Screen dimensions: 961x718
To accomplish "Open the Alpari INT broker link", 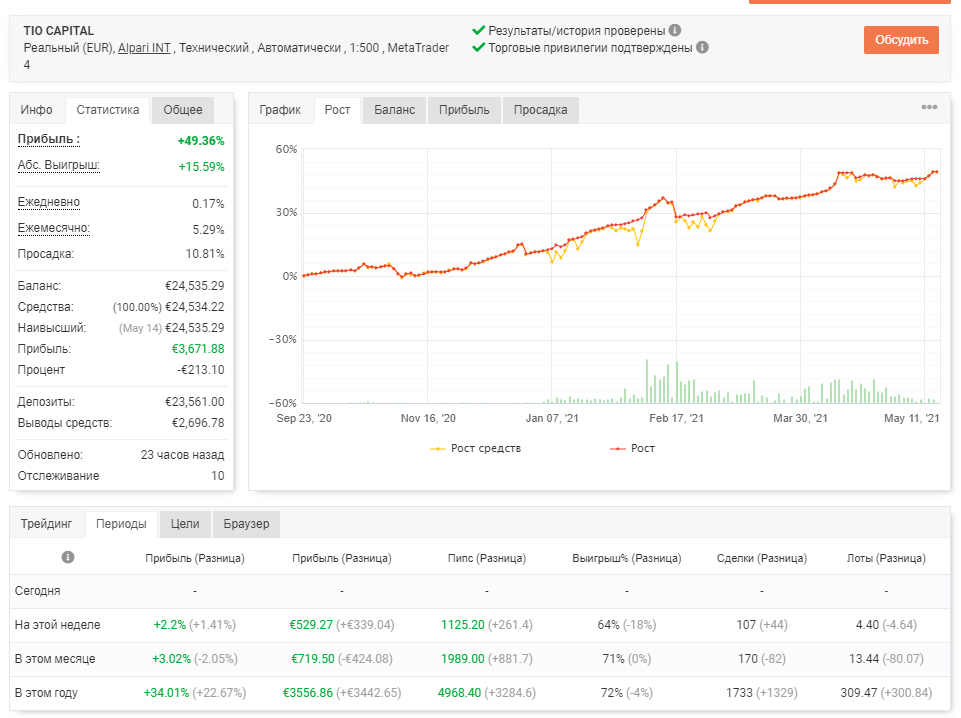I will (144, 48).
